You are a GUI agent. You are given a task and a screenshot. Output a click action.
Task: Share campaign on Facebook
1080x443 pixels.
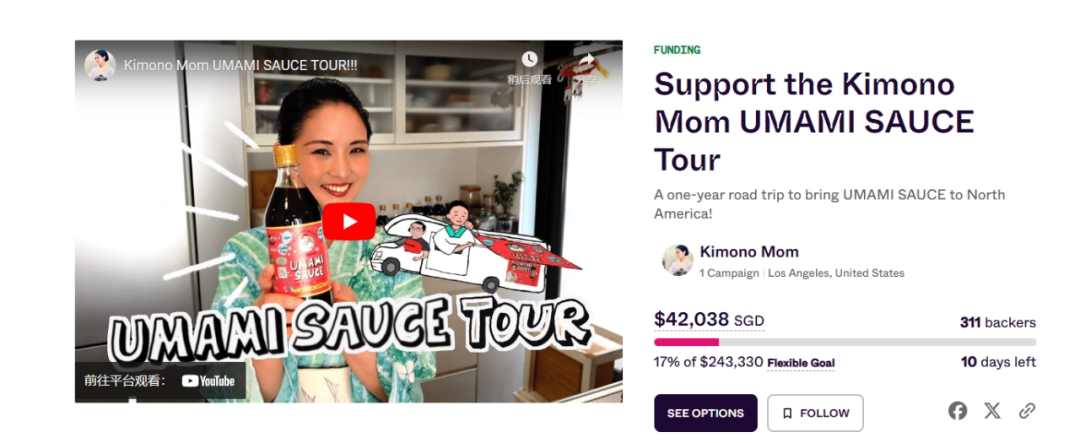pyautogui.click(x=957, y=411)
